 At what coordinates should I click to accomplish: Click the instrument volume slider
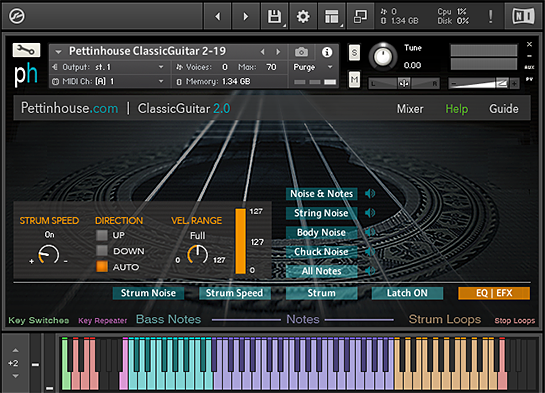click(x=479, y=83)
